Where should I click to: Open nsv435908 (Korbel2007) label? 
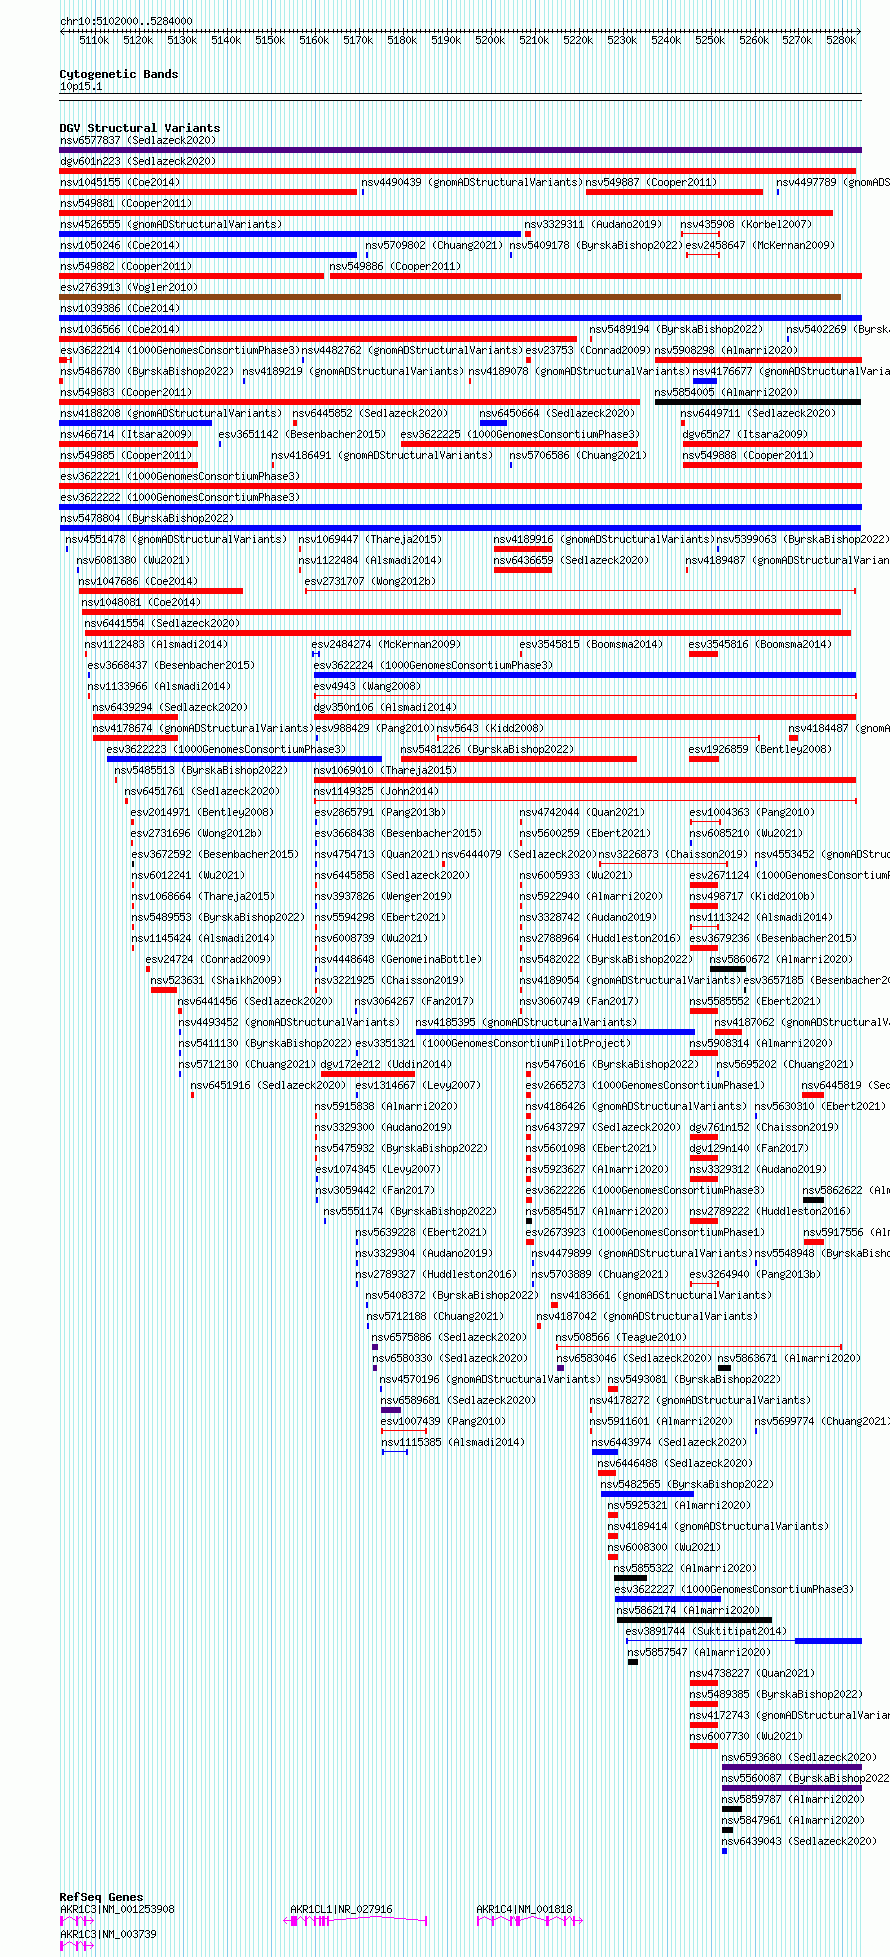747,224
